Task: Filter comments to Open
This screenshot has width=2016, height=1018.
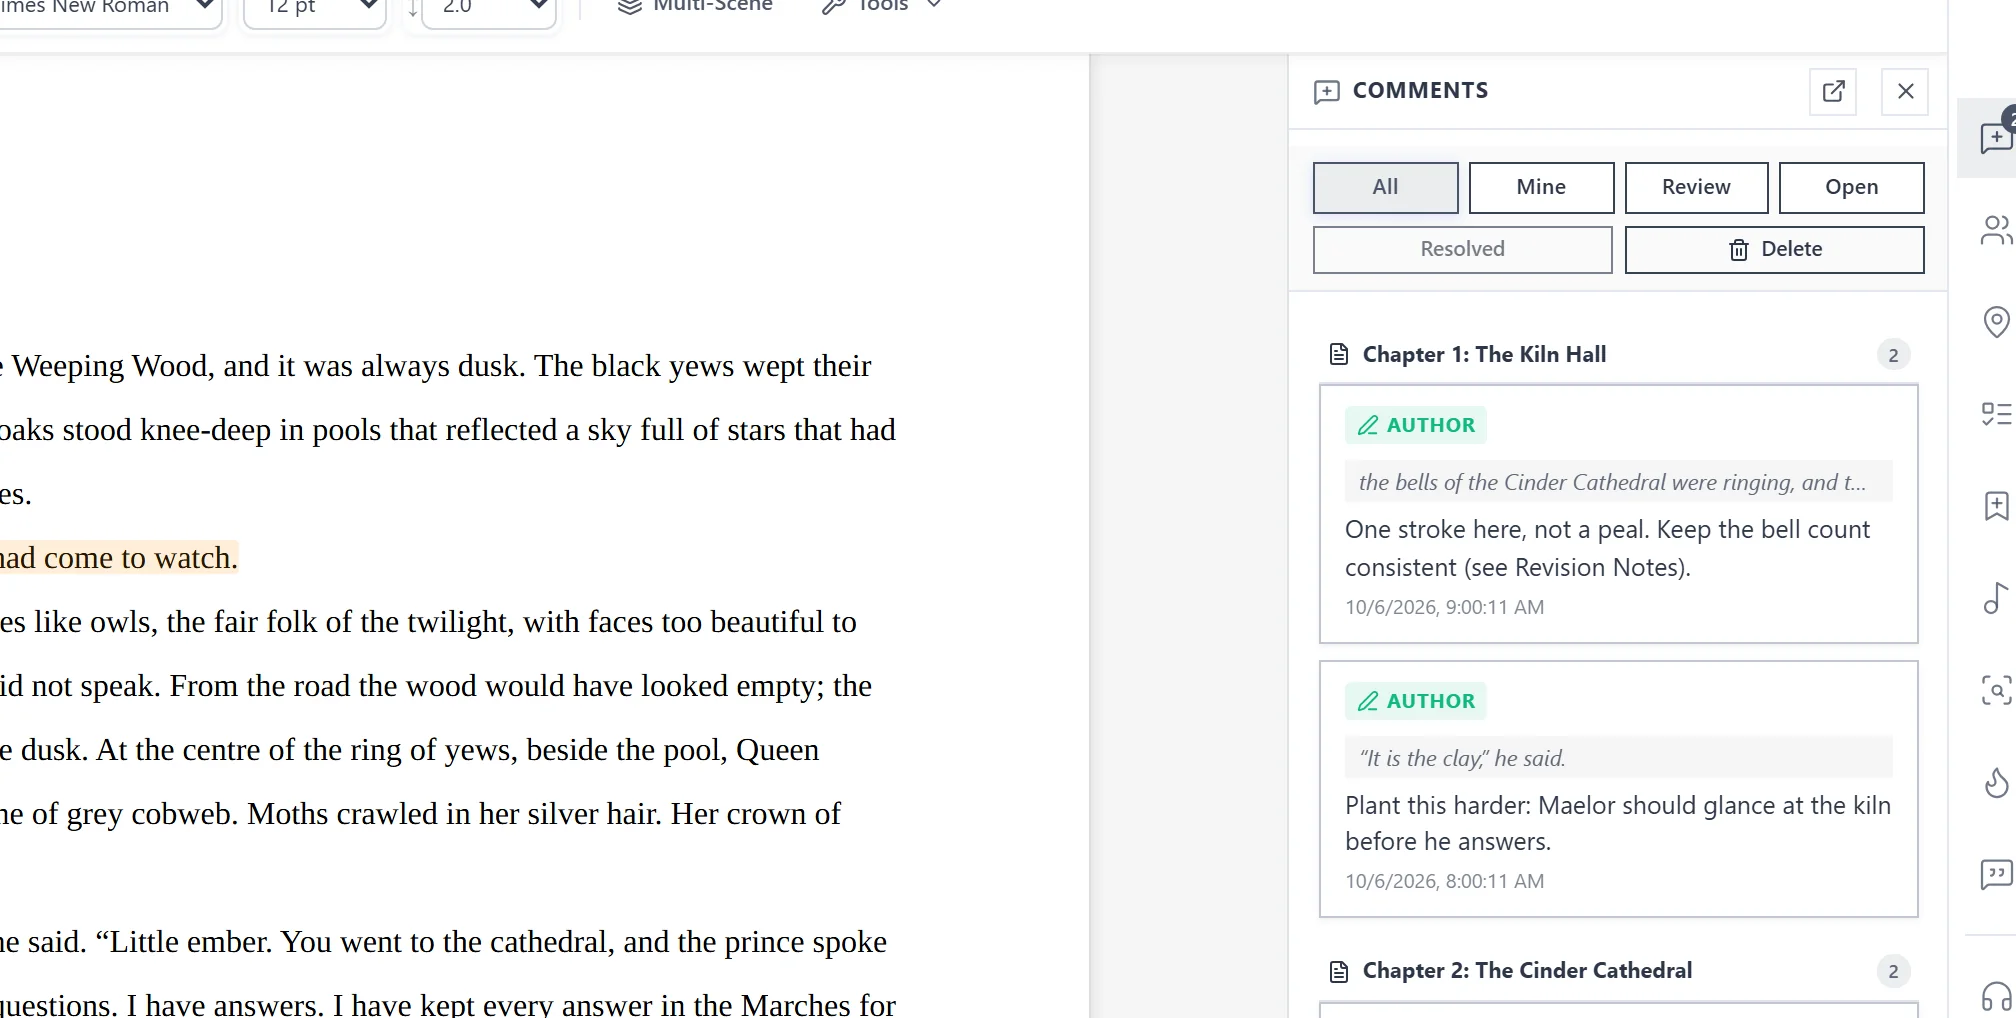Action: point(1851,187)
